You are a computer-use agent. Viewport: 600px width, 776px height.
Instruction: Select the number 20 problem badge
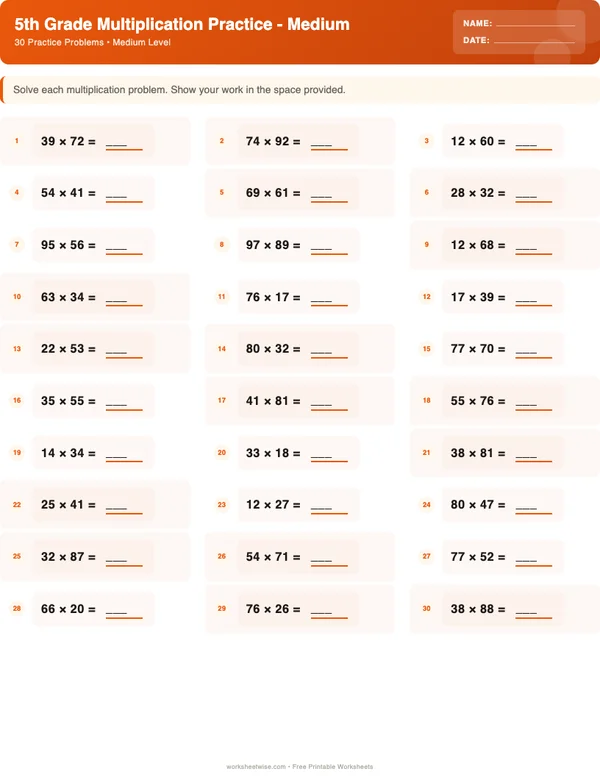click(x=222, y=453)
